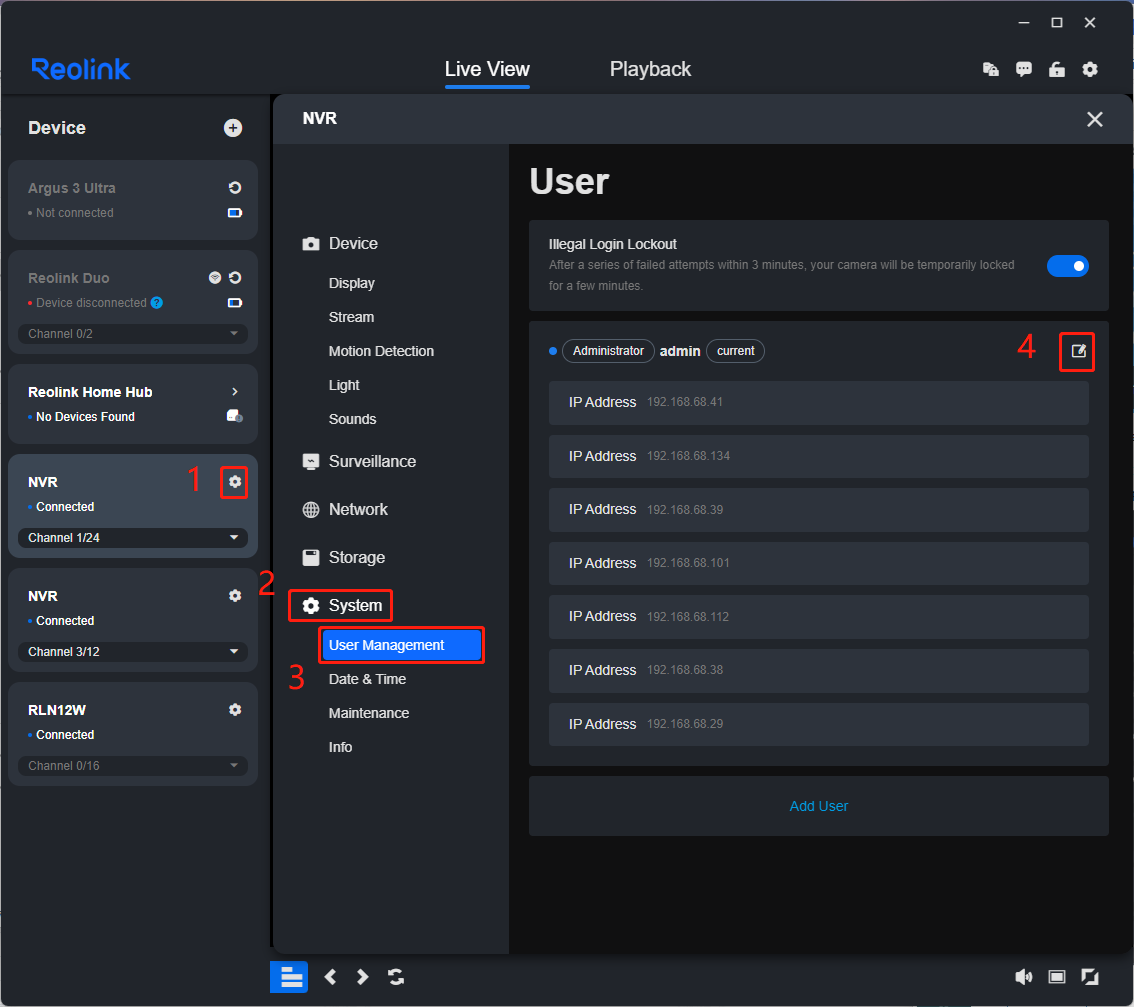Open the language translation icon in header

tap(991, 69)
